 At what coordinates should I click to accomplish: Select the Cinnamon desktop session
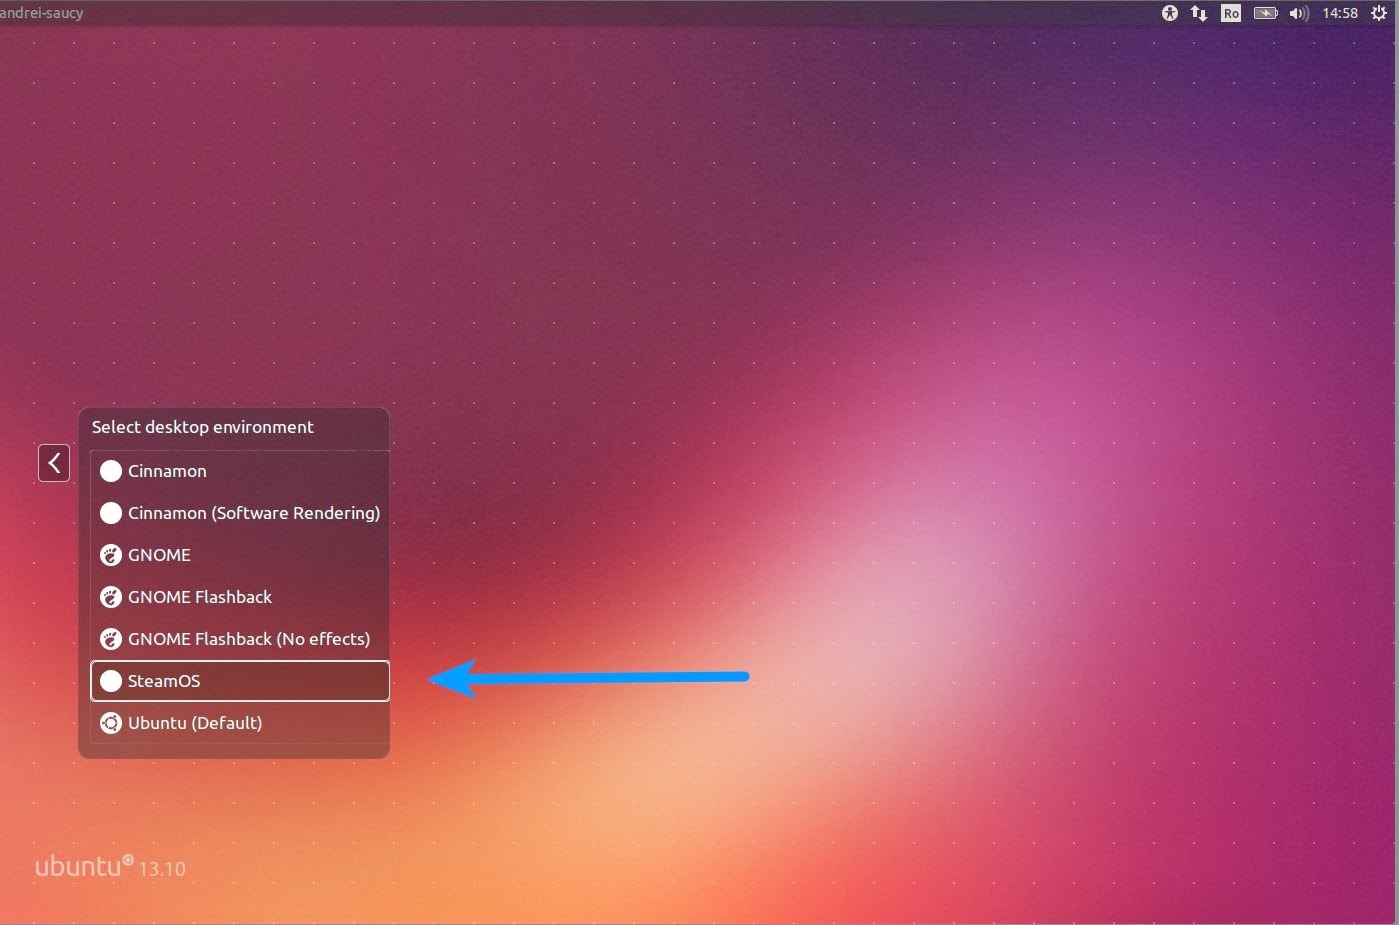coord(240,471)
